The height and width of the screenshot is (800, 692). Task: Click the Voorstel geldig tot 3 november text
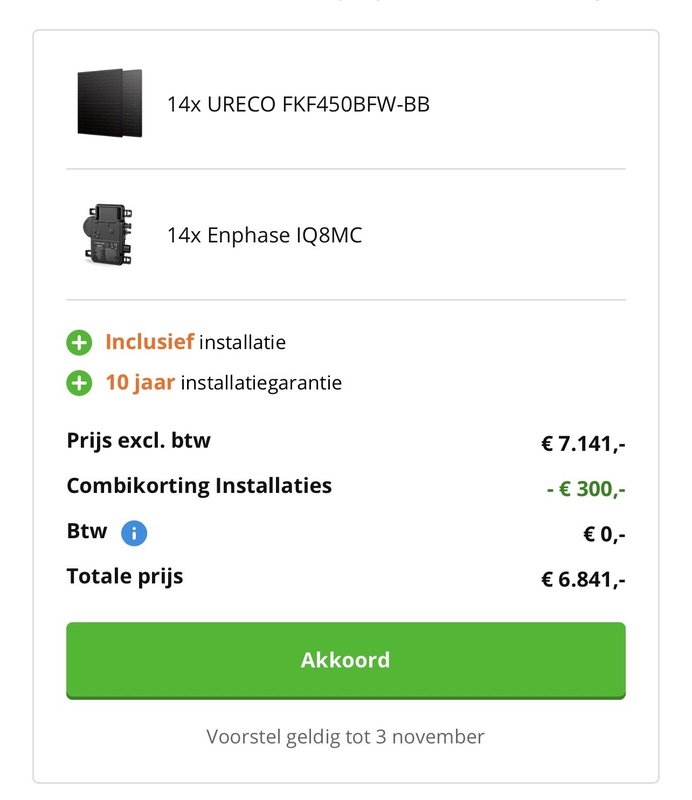pos(345,737)
